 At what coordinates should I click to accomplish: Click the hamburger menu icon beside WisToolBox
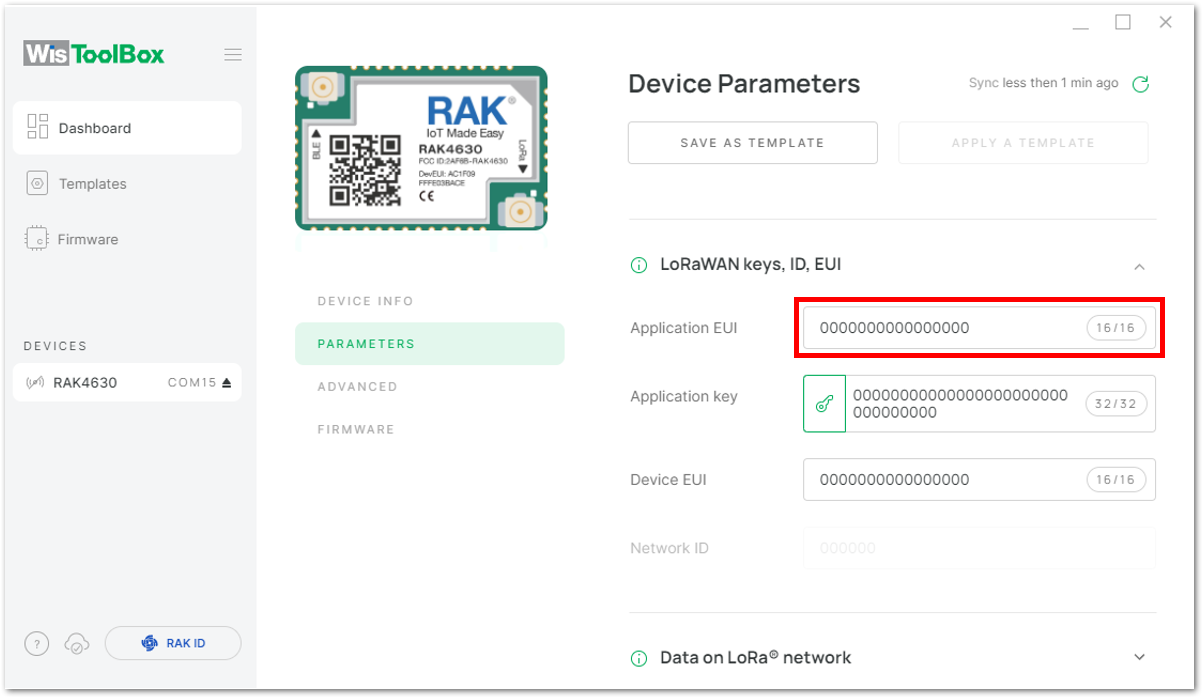click(x=233, y=54)
